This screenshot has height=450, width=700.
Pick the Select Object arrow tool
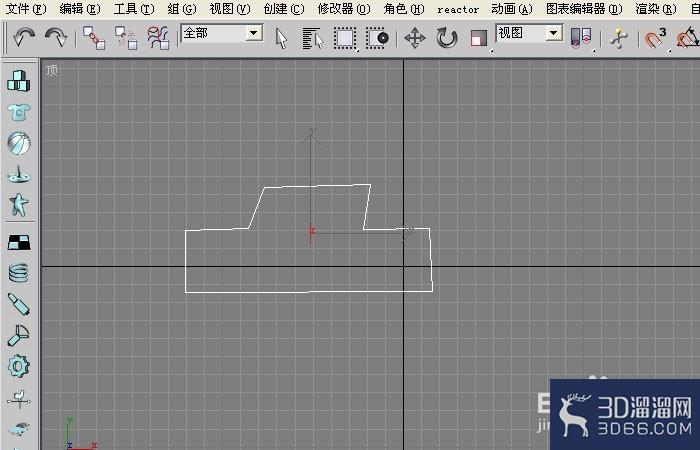click(281, 38)
